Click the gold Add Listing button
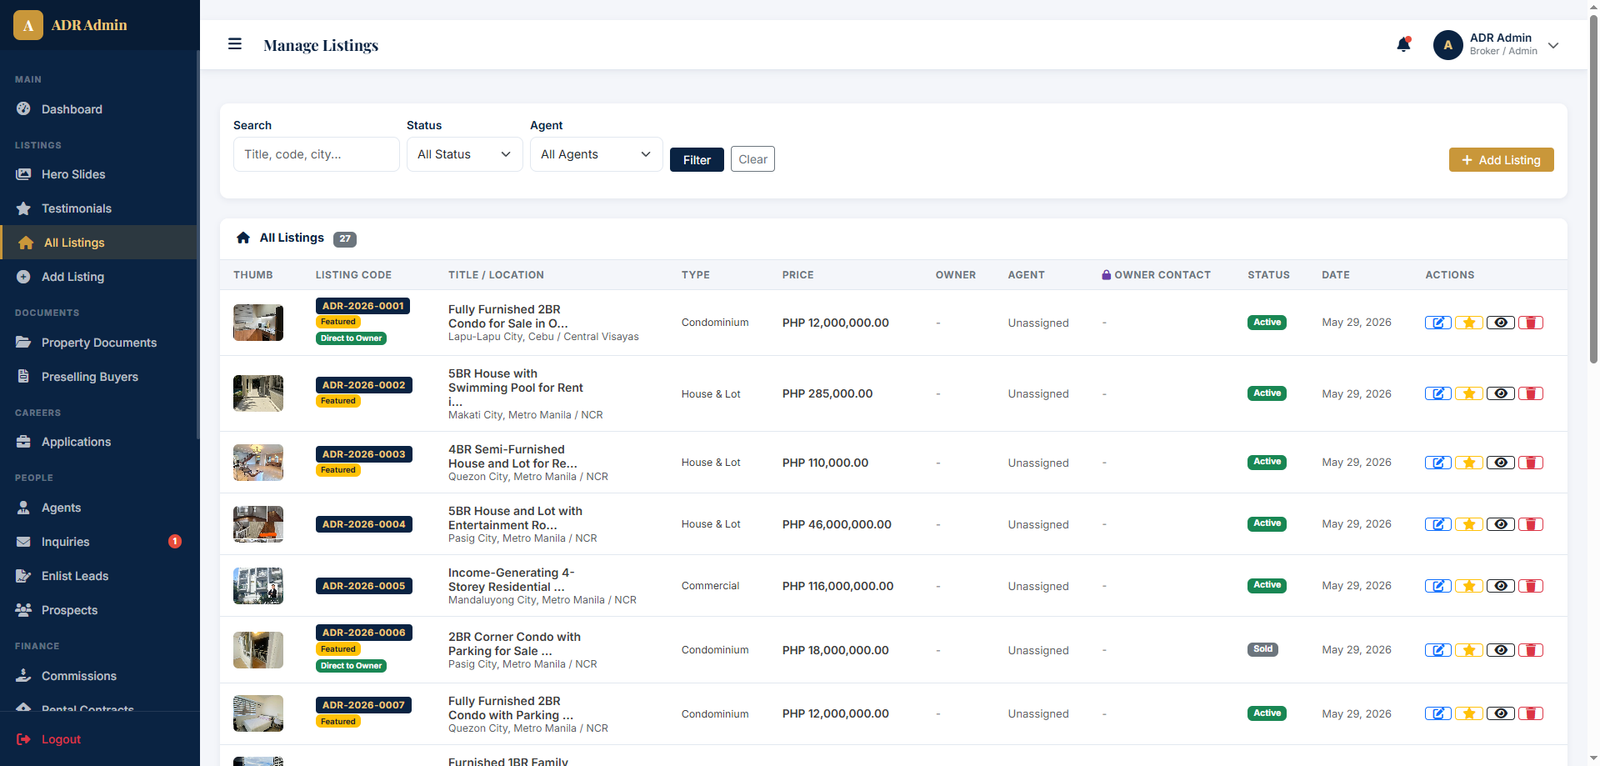The image size is (1600, 766). click(x=1501, y=160)
